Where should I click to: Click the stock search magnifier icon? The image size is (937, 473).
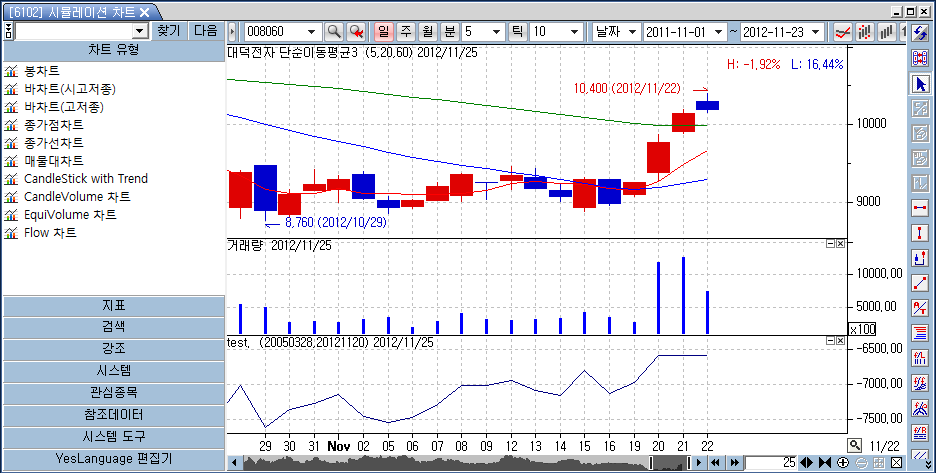[334, 32]
